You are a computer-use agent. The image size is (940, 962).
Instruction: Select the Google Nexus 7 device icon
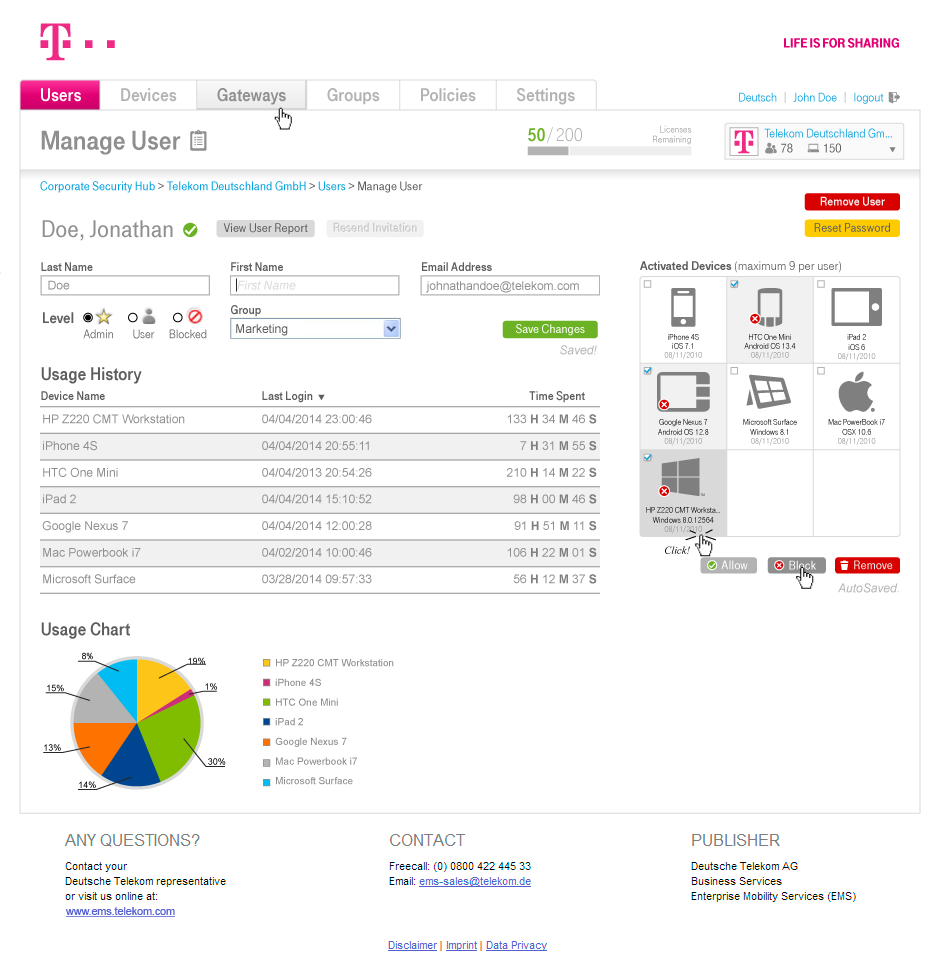(x=684, y=392)
